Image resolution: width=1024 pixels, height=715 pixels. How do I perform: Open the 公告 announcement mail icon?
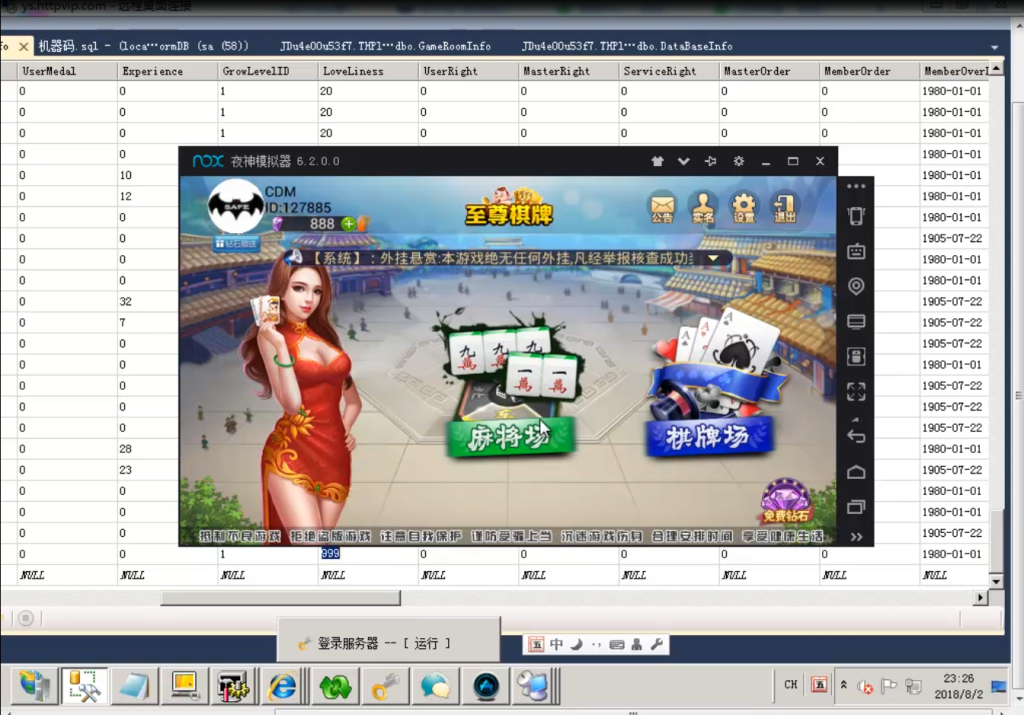tap(662, 209)
